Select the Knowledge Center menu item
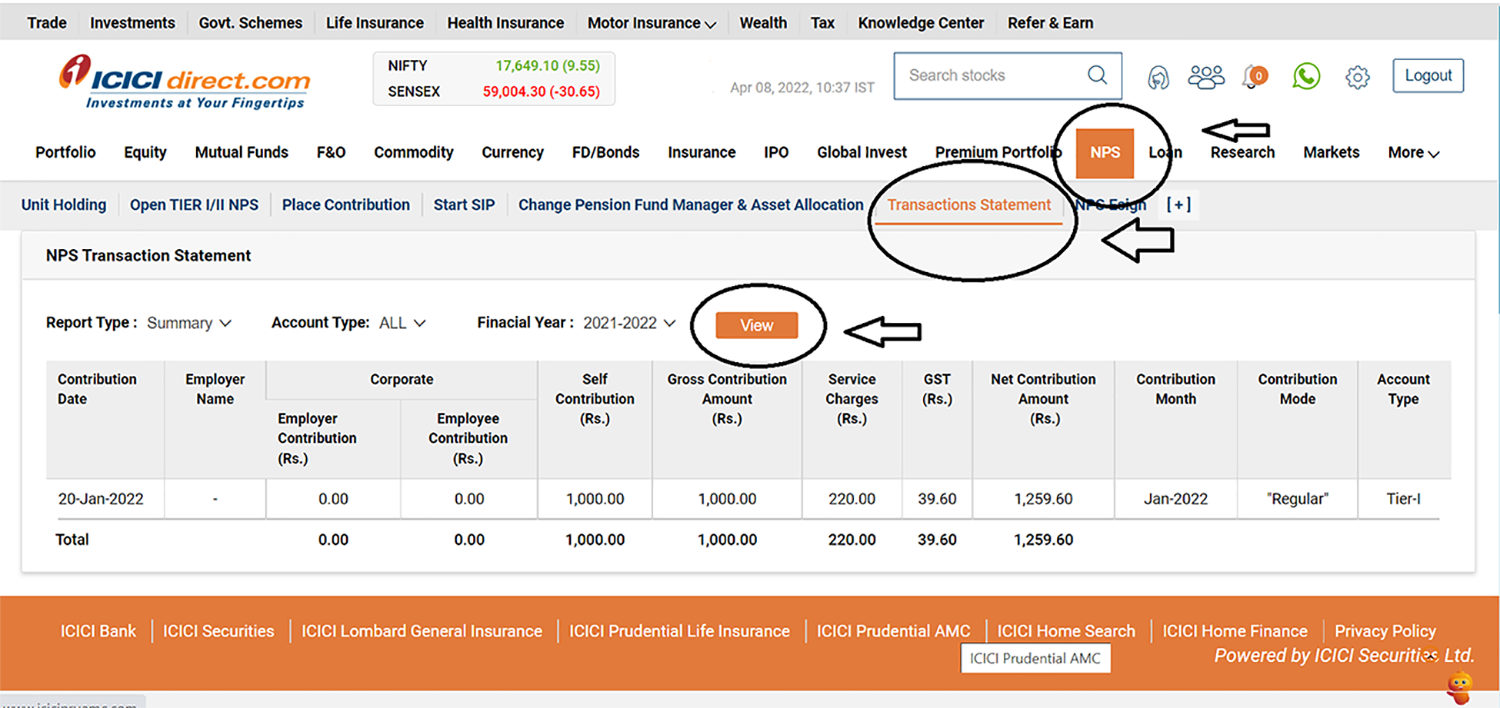This screenshot has width=1500, height=708. coord(920,22)
